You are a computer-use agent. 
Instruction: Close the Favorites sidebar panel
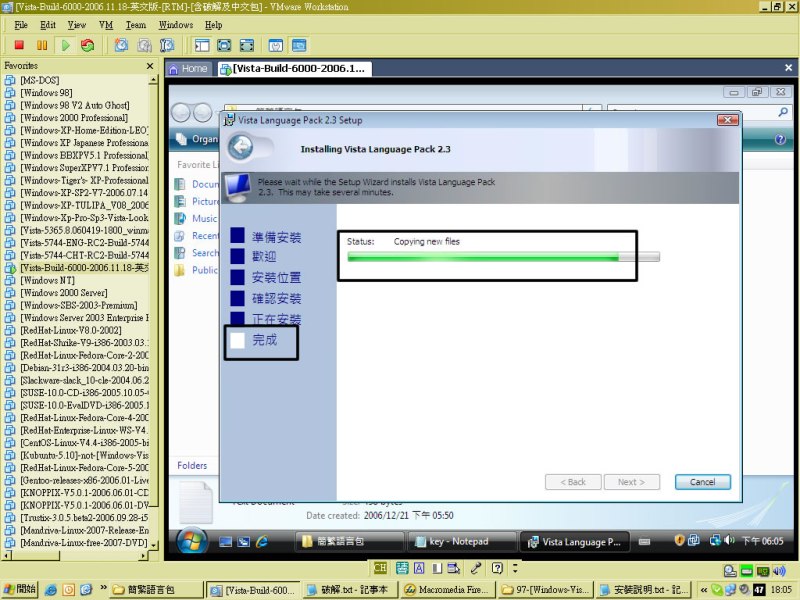click(x=149, y=66)
